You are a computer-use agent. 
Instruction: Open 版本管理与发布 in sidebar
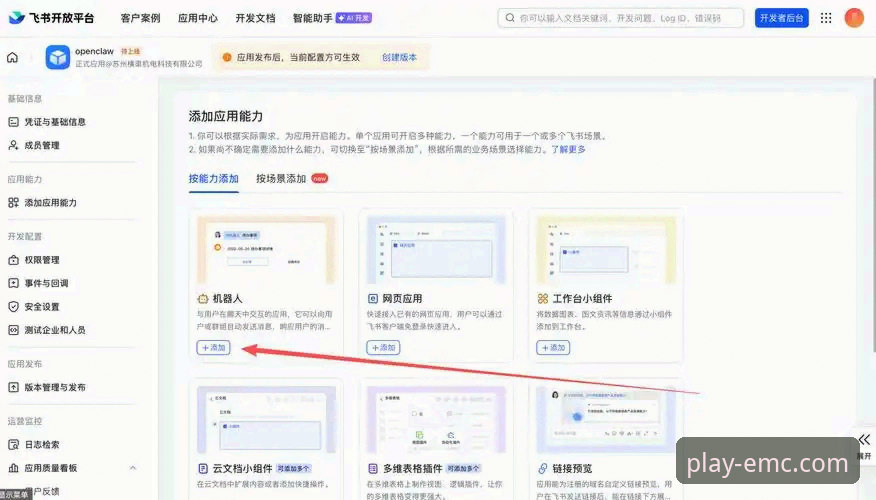click(x=55, y=387)
